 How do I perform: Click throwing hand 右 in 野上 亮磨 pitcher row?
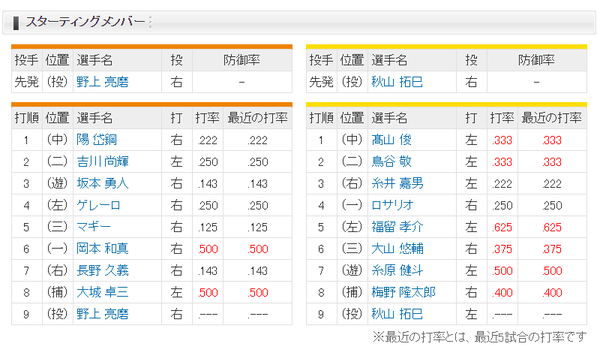point(176,82)
